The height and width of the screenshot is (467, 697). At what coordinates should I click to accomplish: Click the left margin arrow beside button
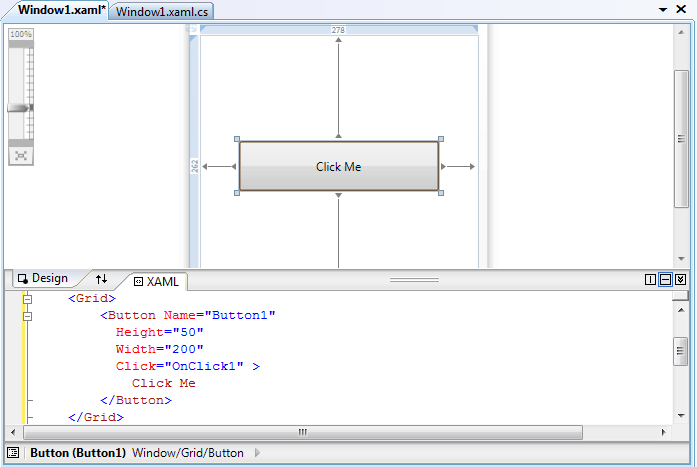pos(217,167)
